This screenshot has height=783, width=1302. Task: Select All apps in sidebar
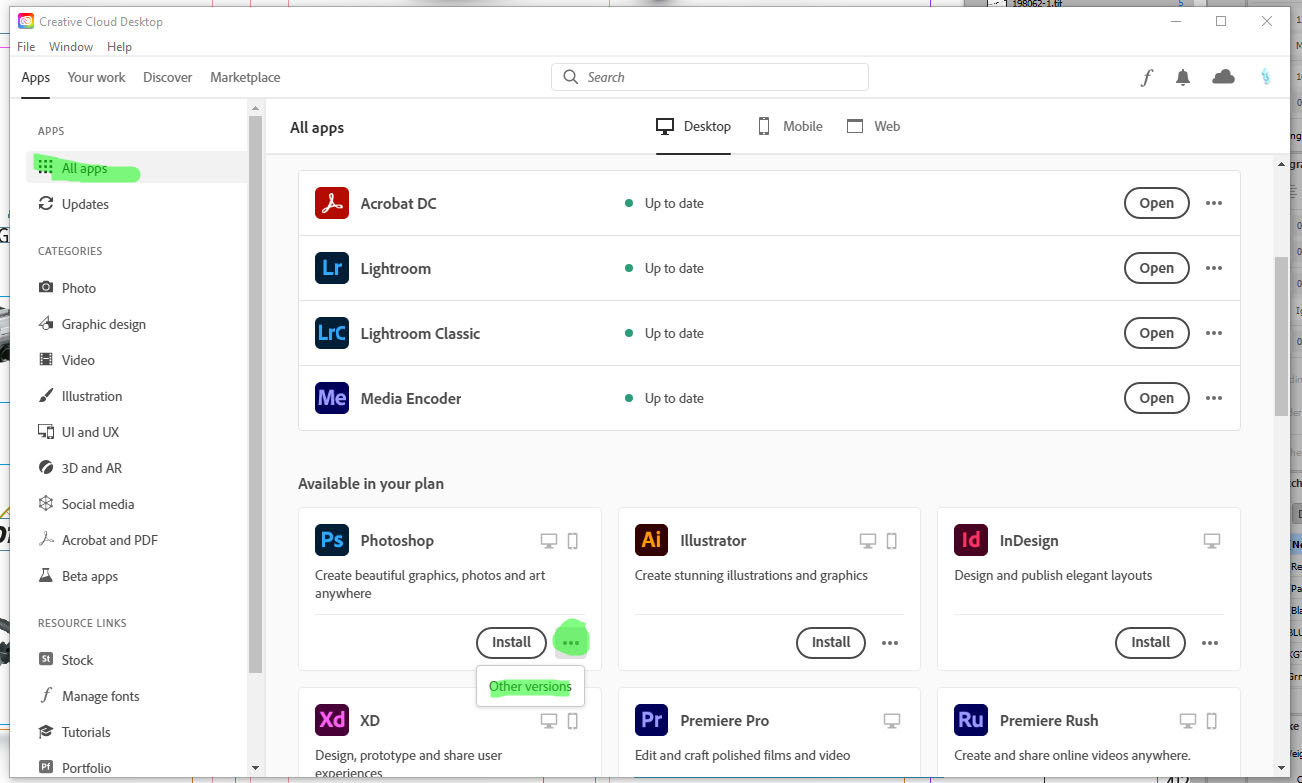[136, 168]
